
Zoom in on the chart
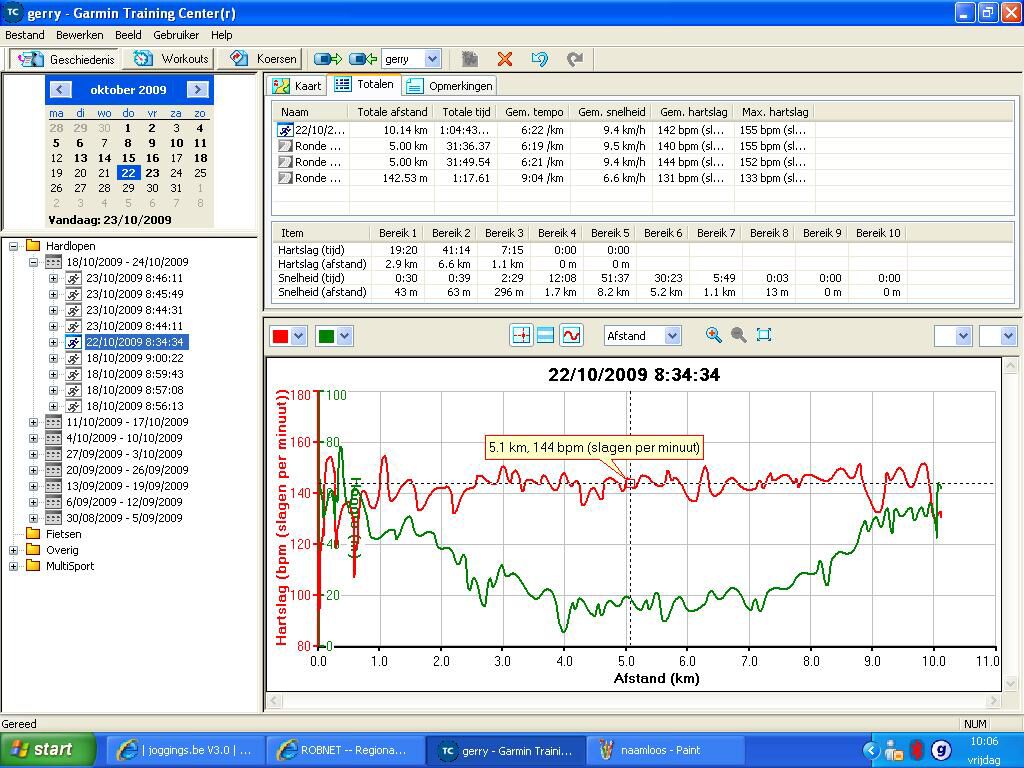713,335
